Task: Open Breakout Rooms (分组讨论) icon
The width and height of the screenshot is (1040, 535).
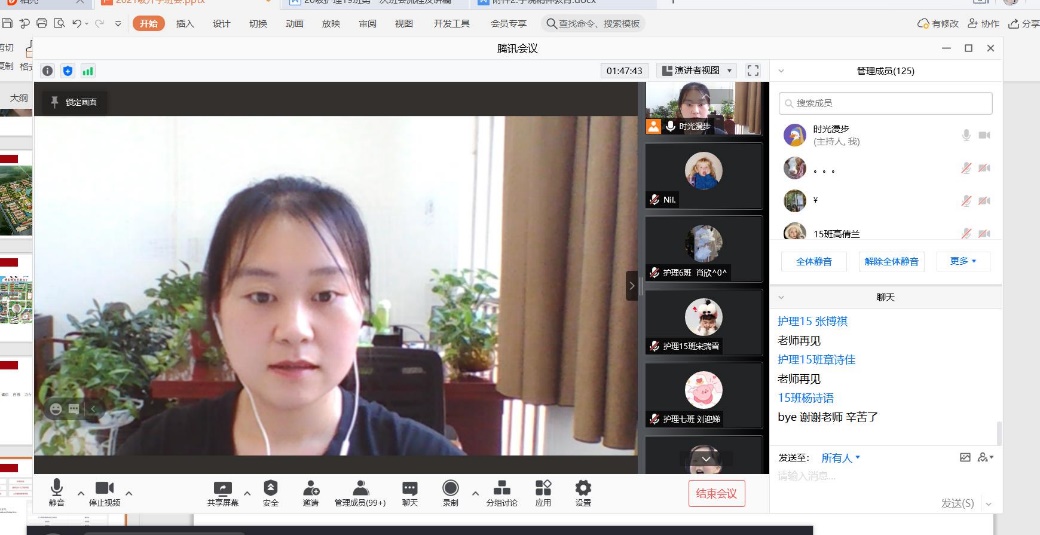Action: pos(502,488)
